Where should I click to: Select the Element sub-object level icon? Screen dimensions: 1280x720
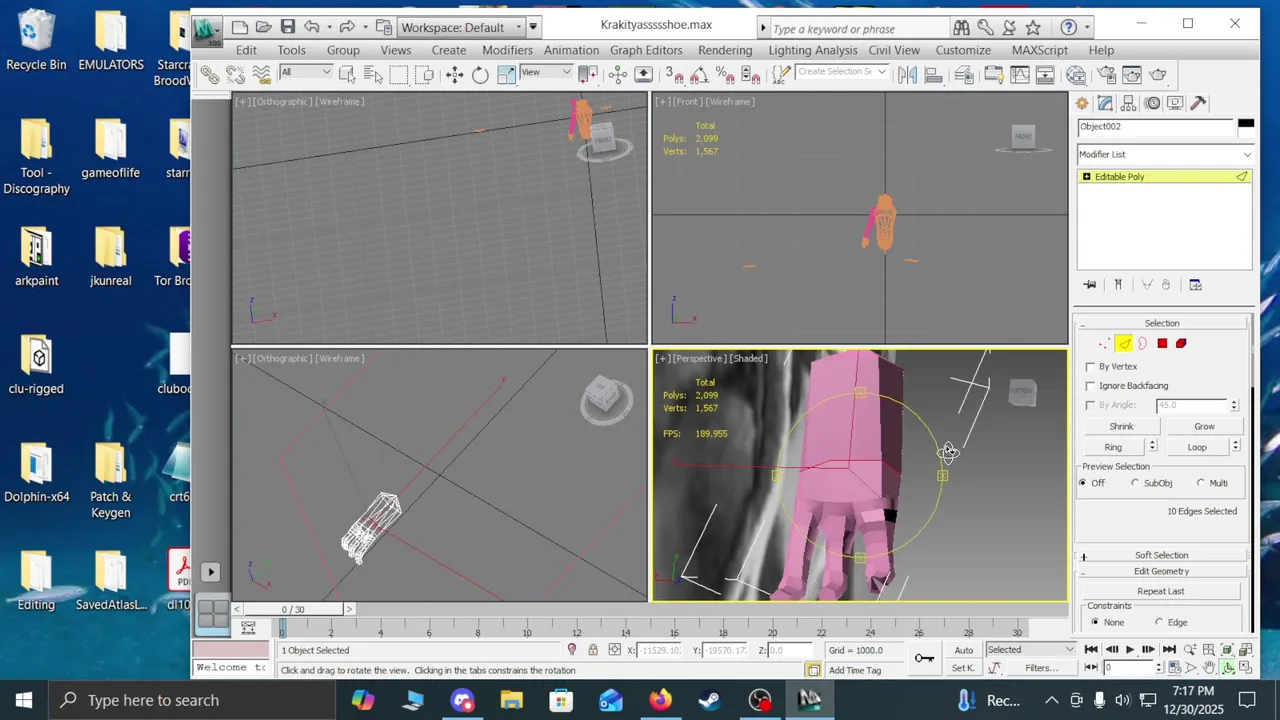point(1181,343)
